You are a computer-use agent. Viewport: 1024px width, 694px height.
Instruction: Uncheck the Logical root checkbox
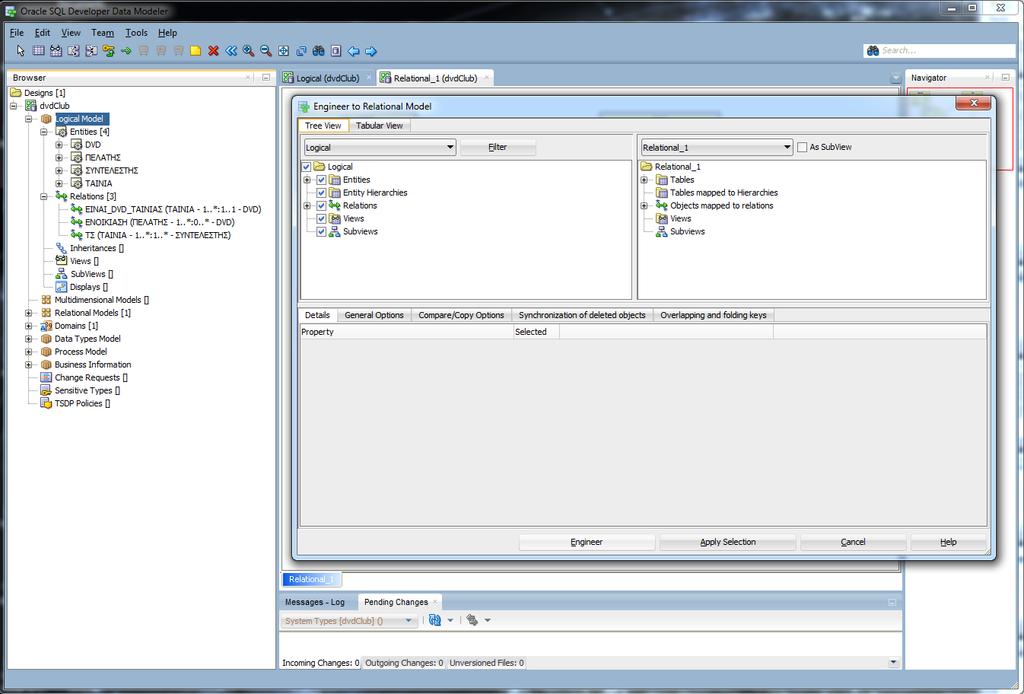pos(306,167)
